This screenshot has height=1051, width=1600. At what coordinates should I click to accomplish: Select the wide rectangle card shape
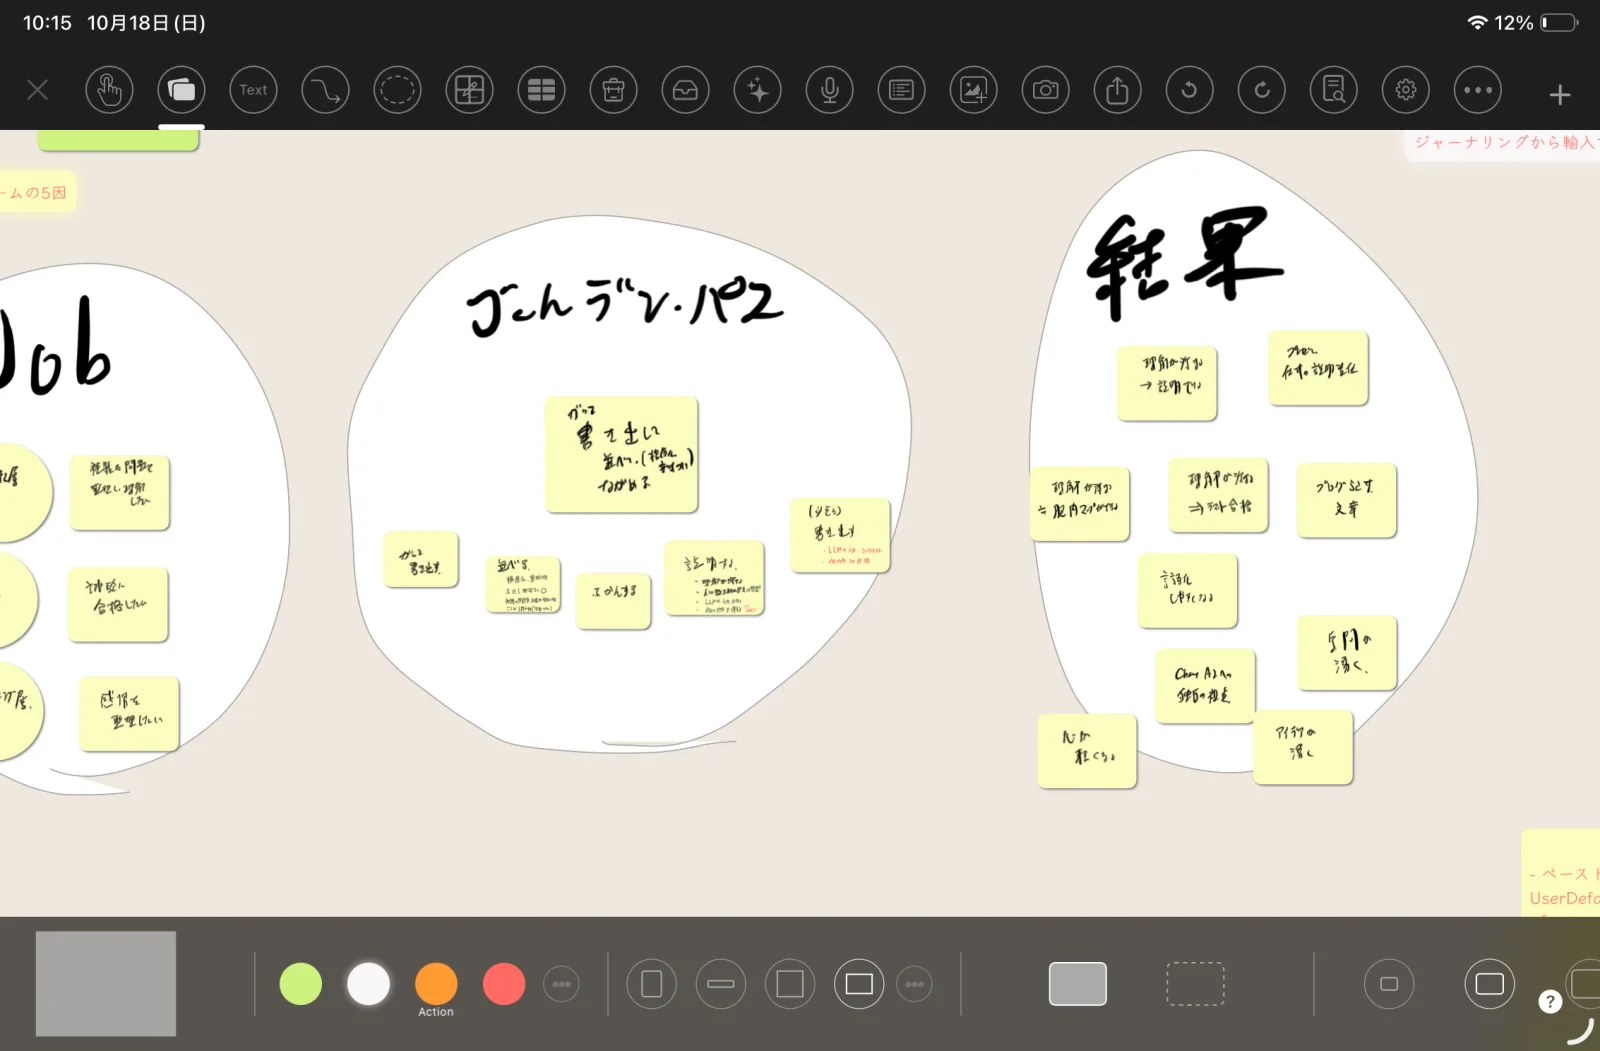tap(859, 984)
